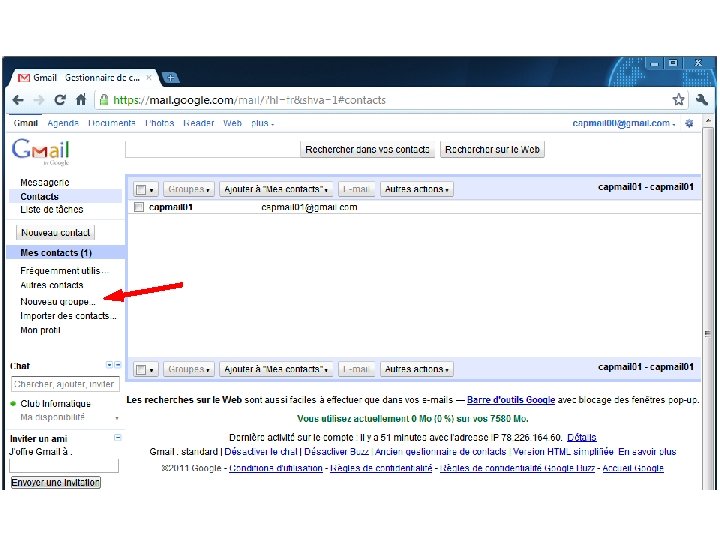Open top Autres actions dropdown
This screenshot has height=540, width=720.
[x=416, y=189]
